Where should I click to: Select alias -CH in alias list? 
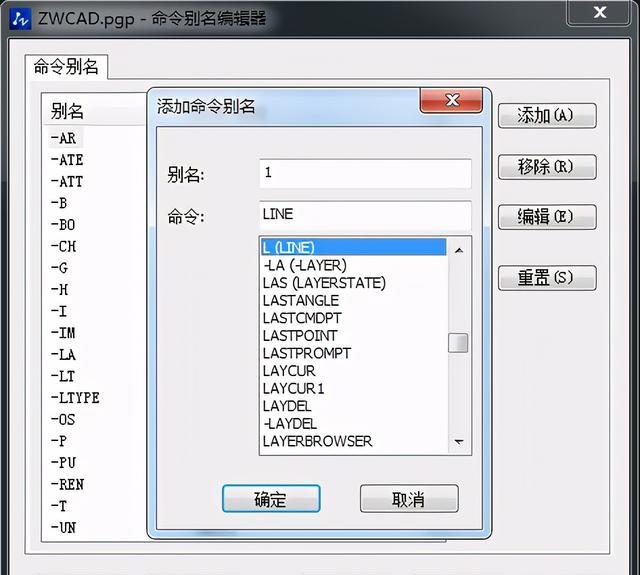pos(63,246)
